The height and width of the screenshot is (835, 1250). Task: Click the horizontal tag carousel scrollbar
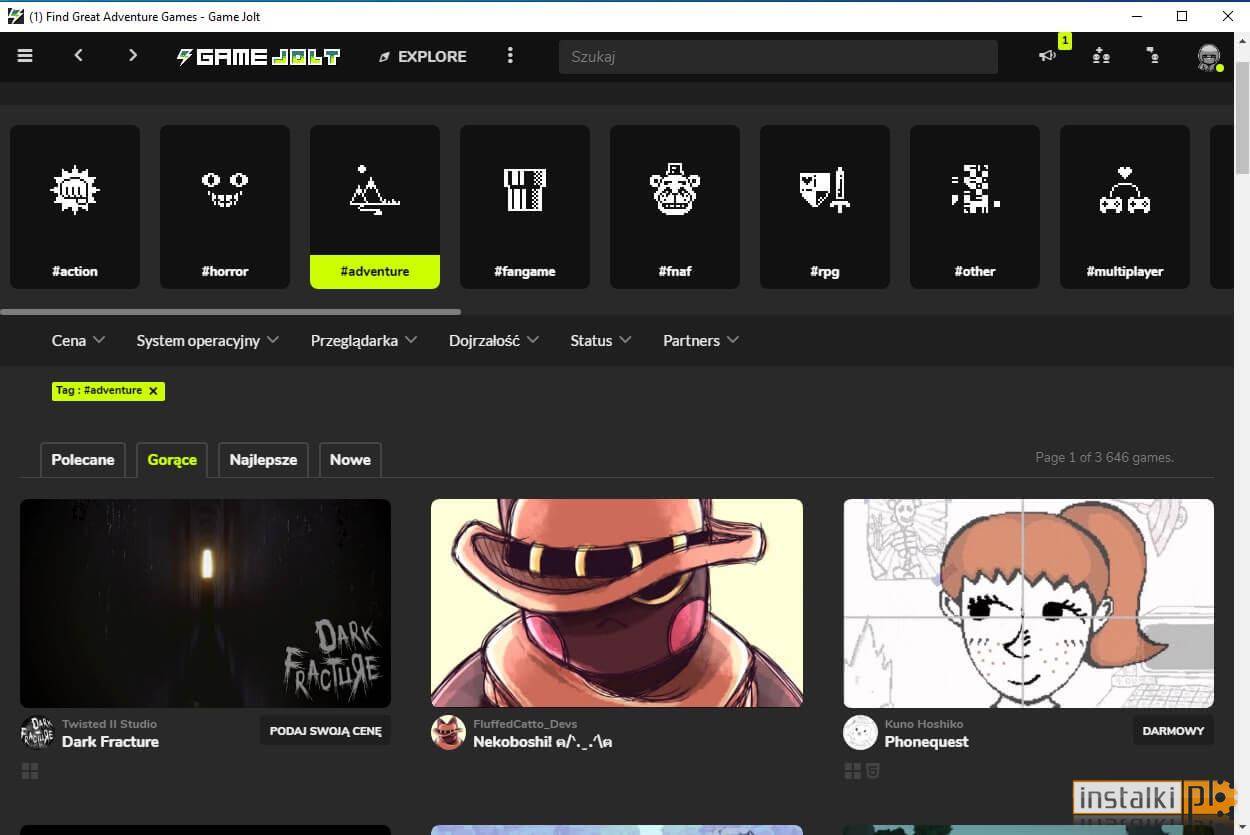tap(230, 312)
